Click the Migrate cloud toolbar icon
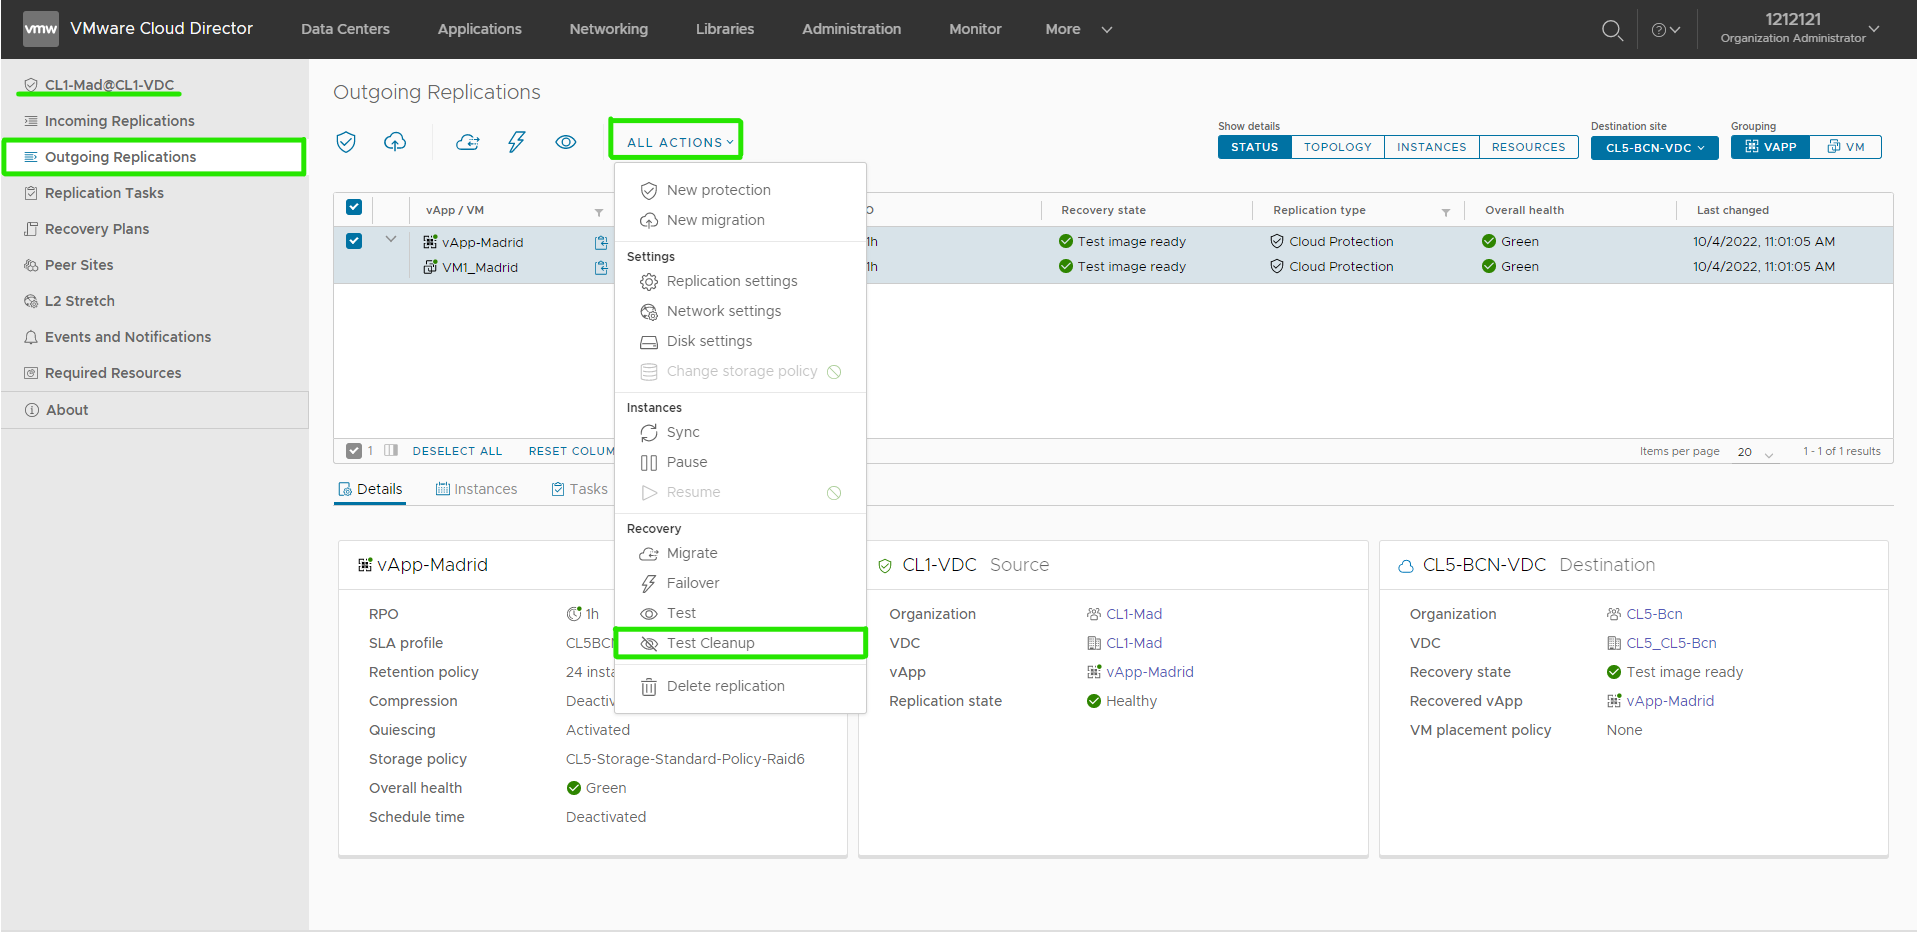This screenshot has width=1917, height=932. [x=467, y=142]
